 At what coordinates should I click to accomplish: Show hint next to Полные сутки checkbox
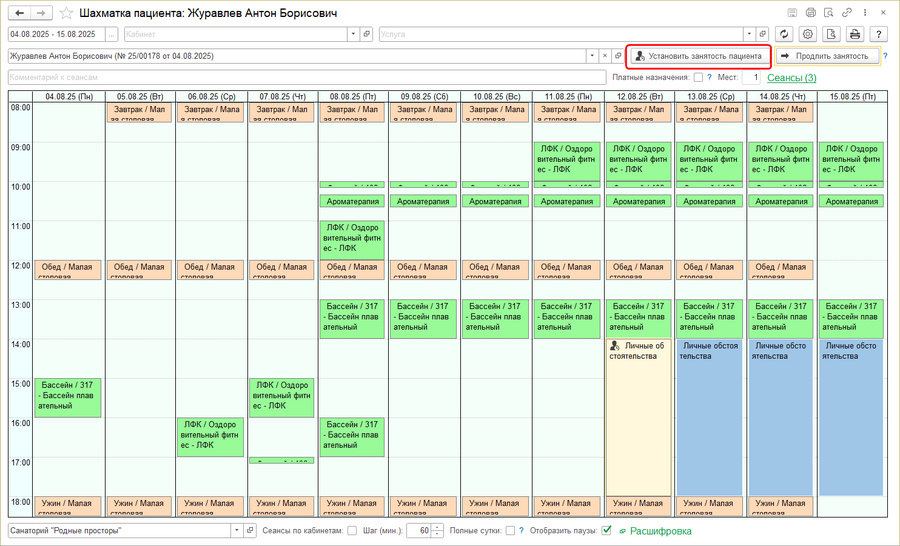tap(521, 531)
